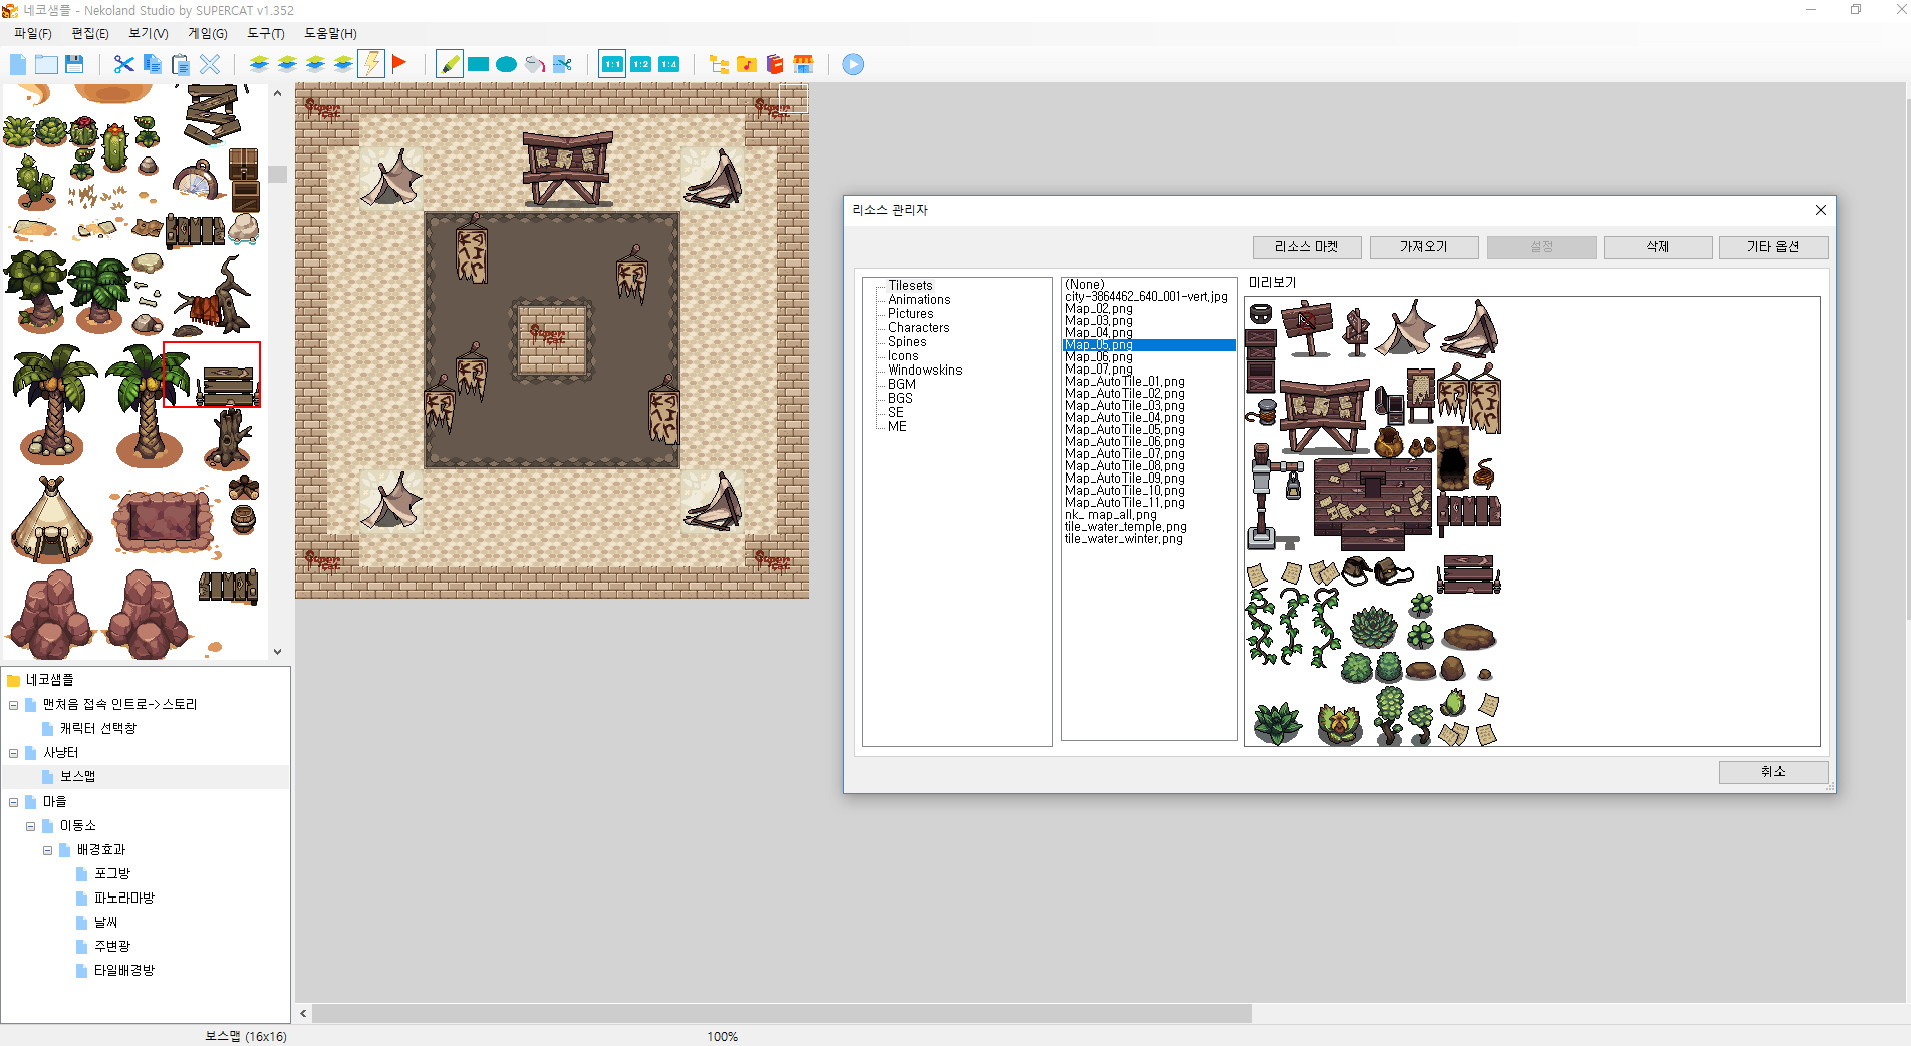Collapse the 마을 folder in project tree
This screenshot has height=1046, width=1911.
tap(13, 801)
